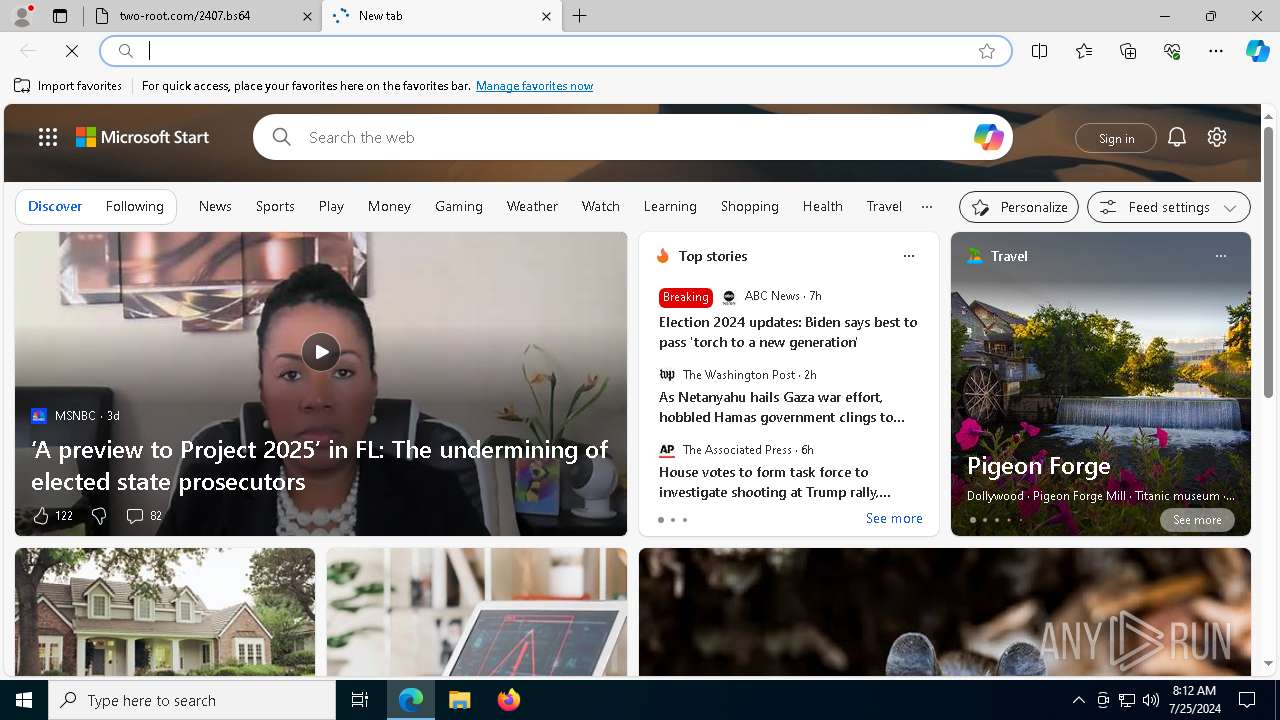Click Copilot icon in web search box
This screenshot has height=720, width=1280.
pyautogui.click(x=988, y=137)
